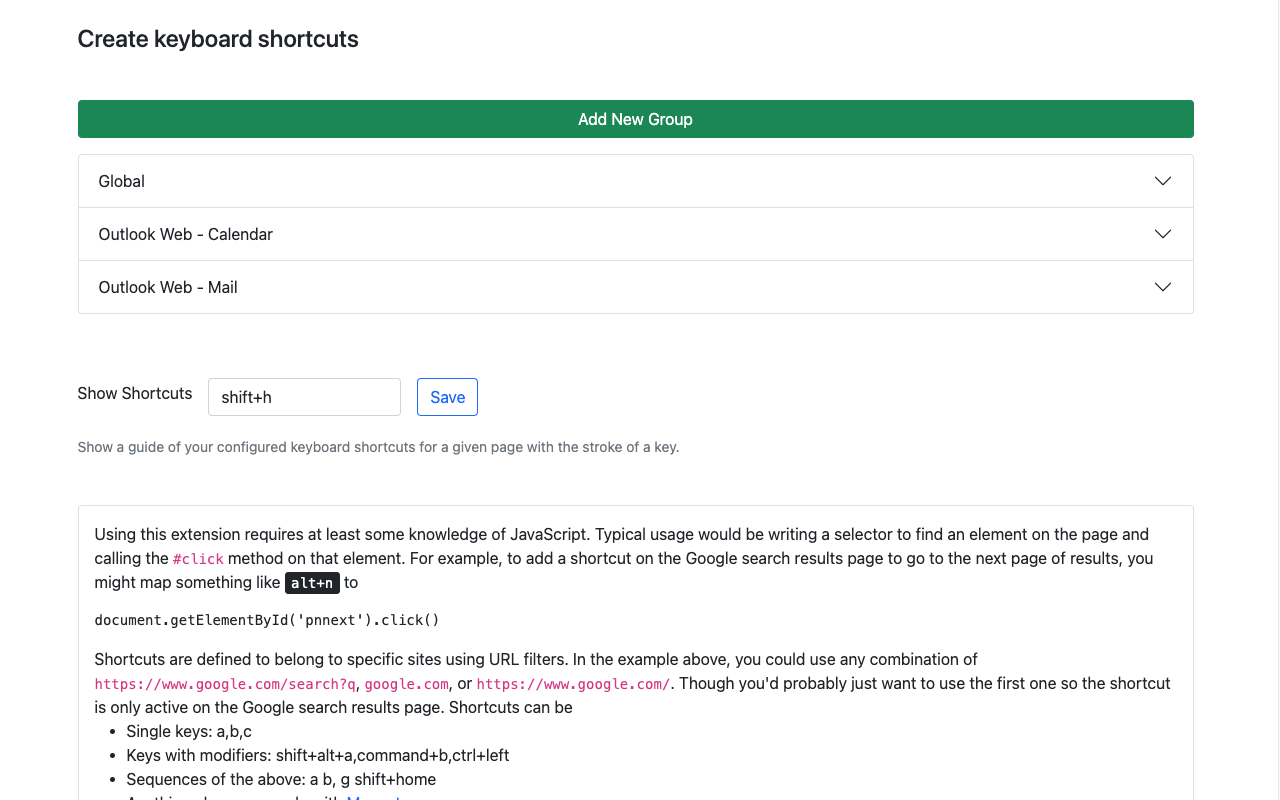1280x800 pixels.
Task: Click the google.com/search?q URL filter example
Action: (x=225, y=684)
